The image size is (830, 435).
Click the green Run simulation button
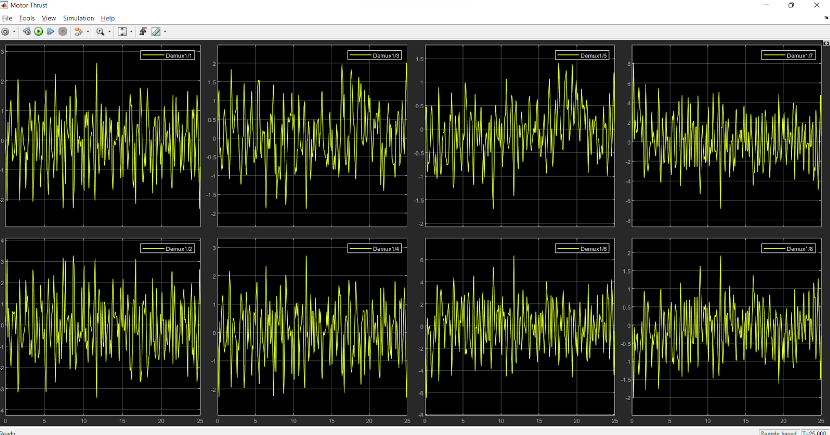pos(39,32)
